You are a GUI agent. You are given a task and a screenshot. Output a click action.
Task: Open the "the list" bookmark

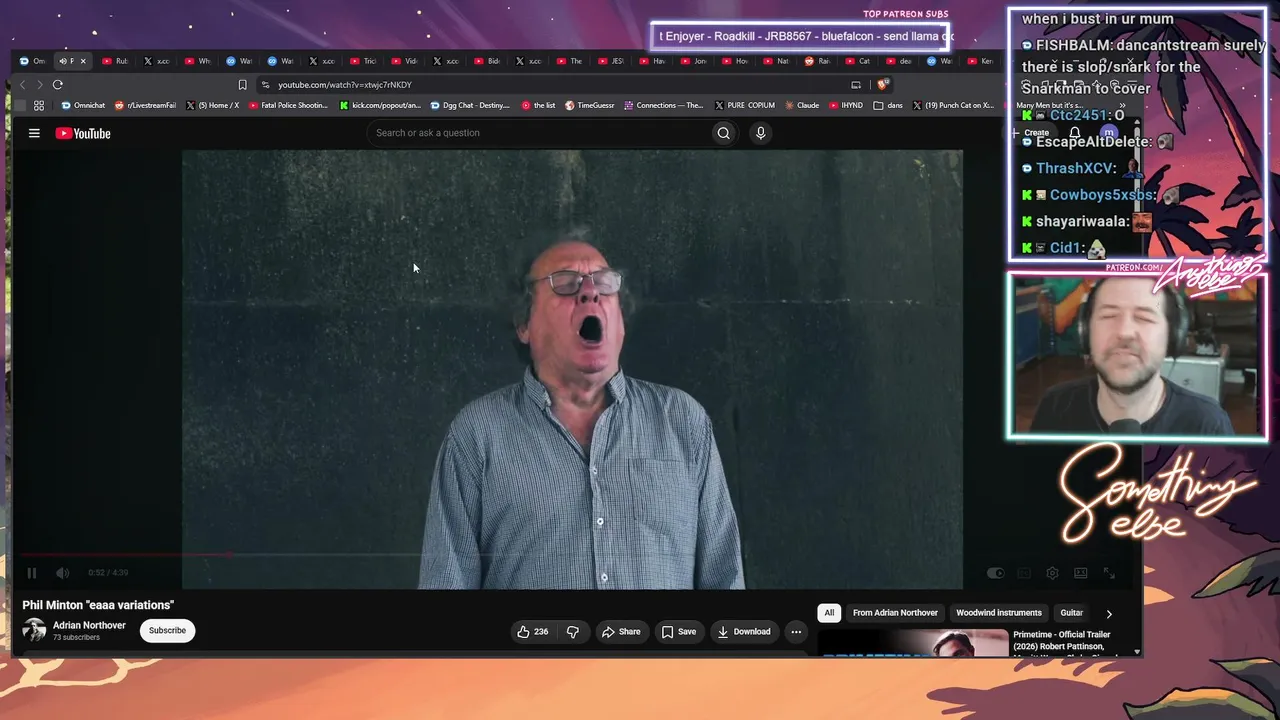coord(539,105)
